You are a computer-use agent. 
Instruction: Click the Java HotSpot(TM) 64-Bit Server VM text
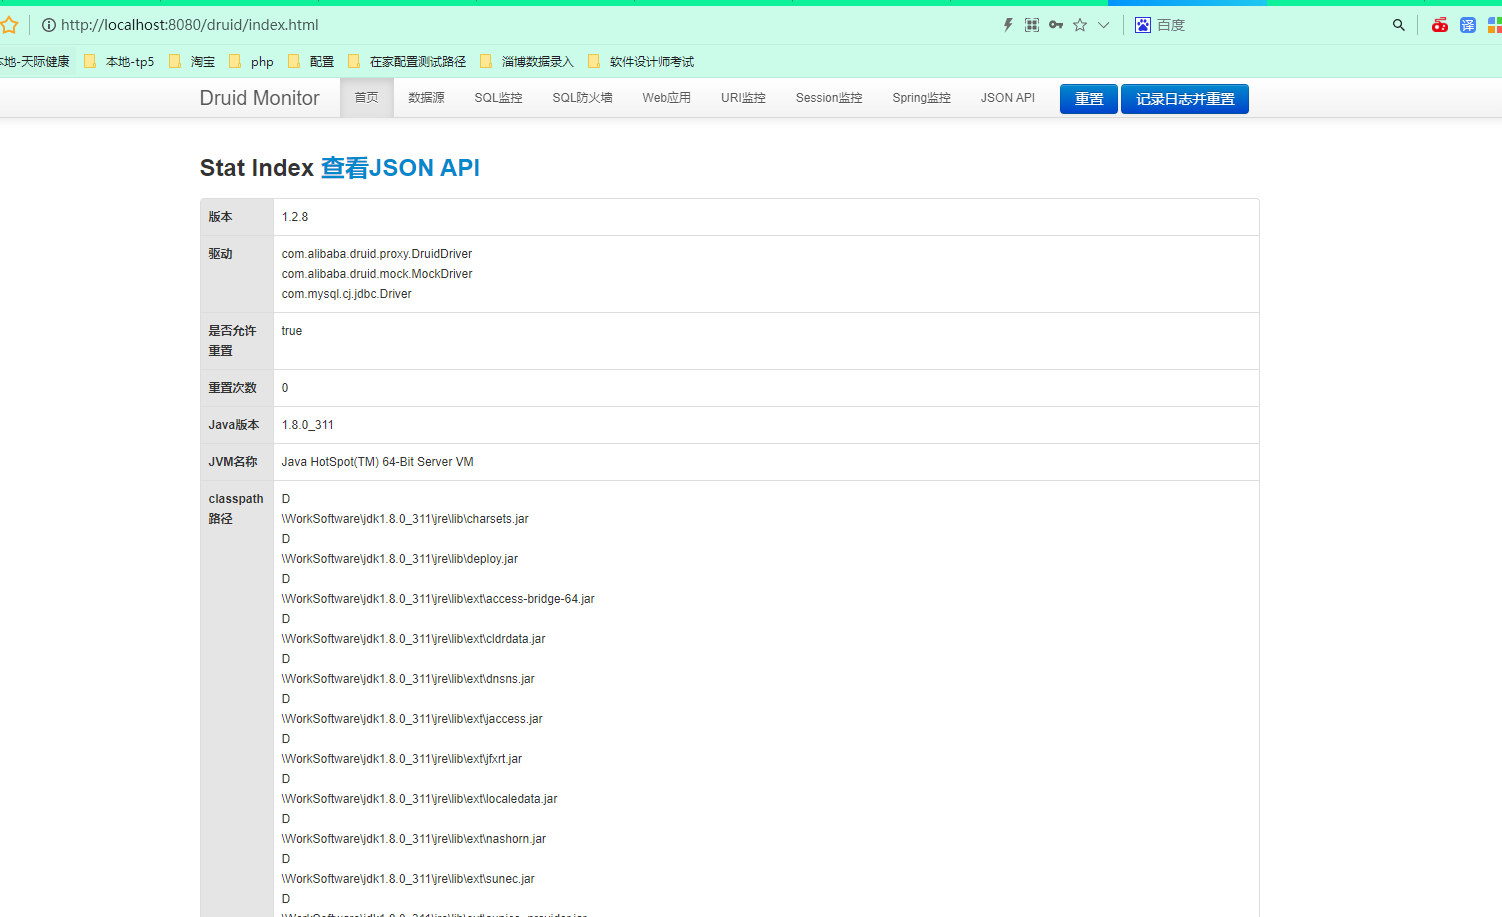[378, 462]
